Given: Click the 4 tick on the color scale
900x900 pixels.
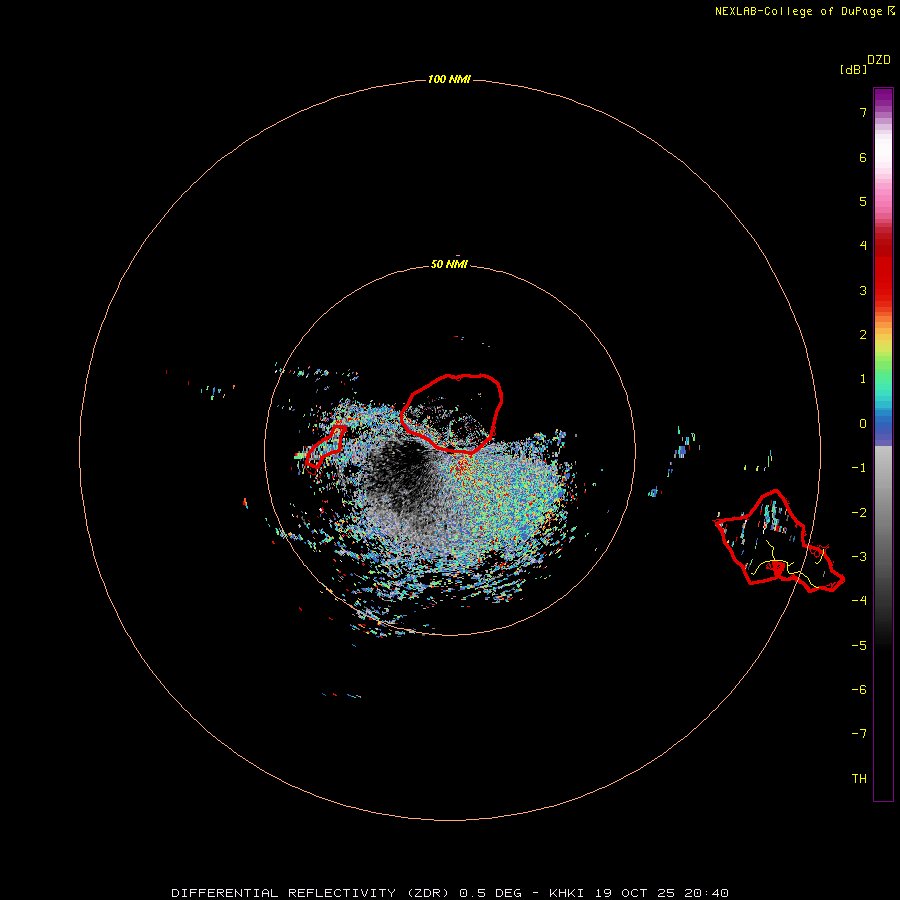Looking at the screenshot, I should click(863, 246).
